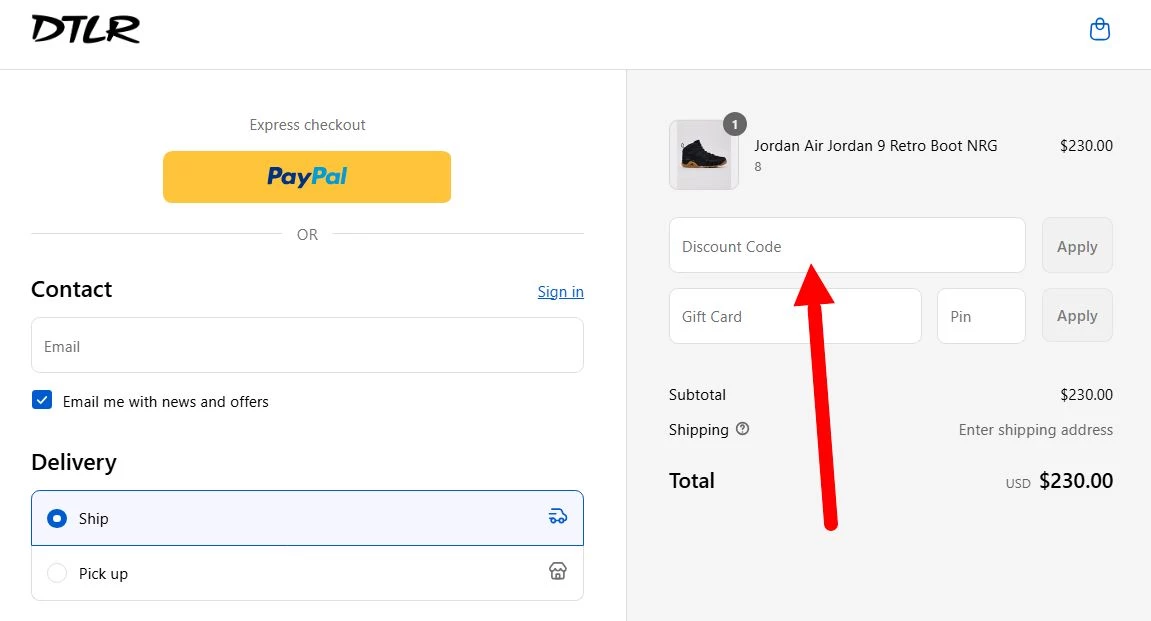This screenshot has height=621, width=1151.
Task: Pay with the PayPal express button
Action: click(x=307, y=177)
